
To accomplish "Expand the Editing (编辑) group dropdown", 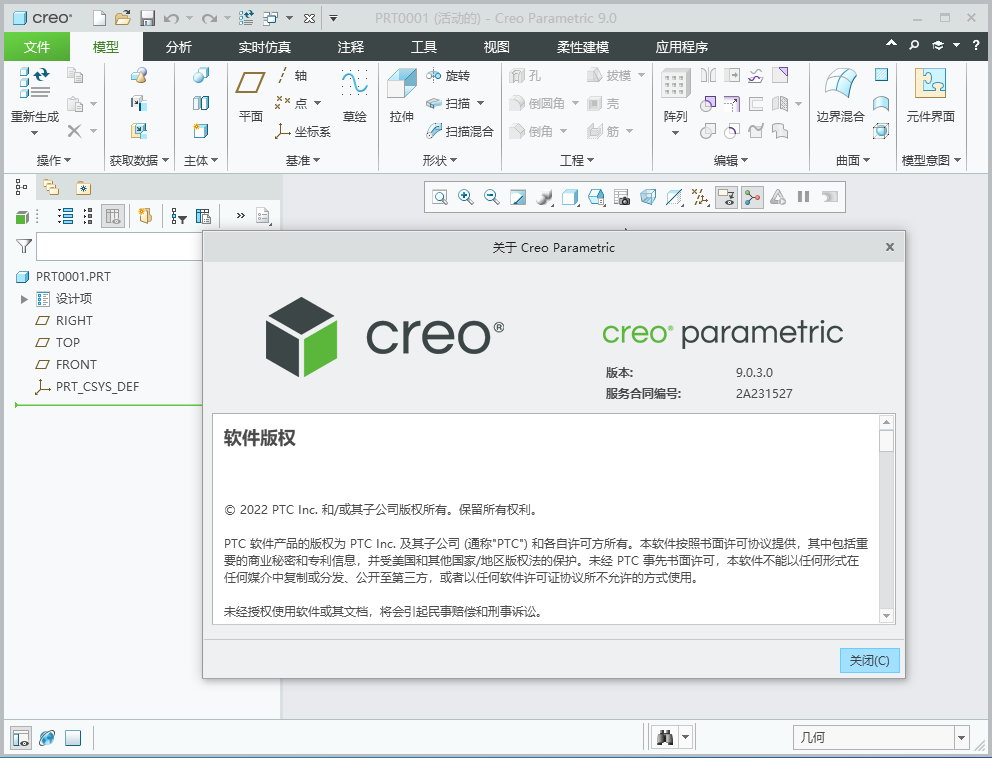I will click(731, 161).
